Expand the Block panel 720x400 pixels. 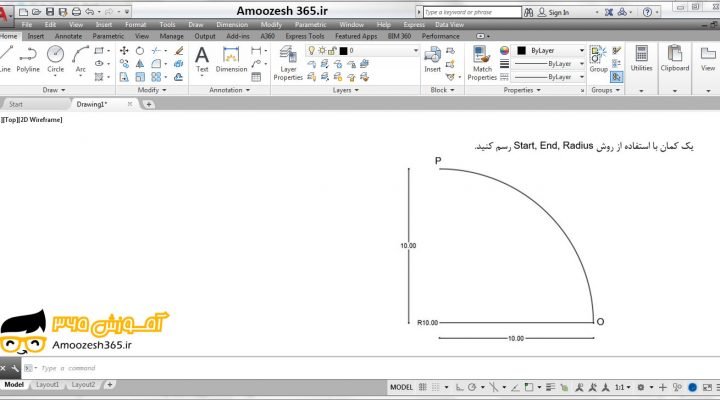coord(443,90)
